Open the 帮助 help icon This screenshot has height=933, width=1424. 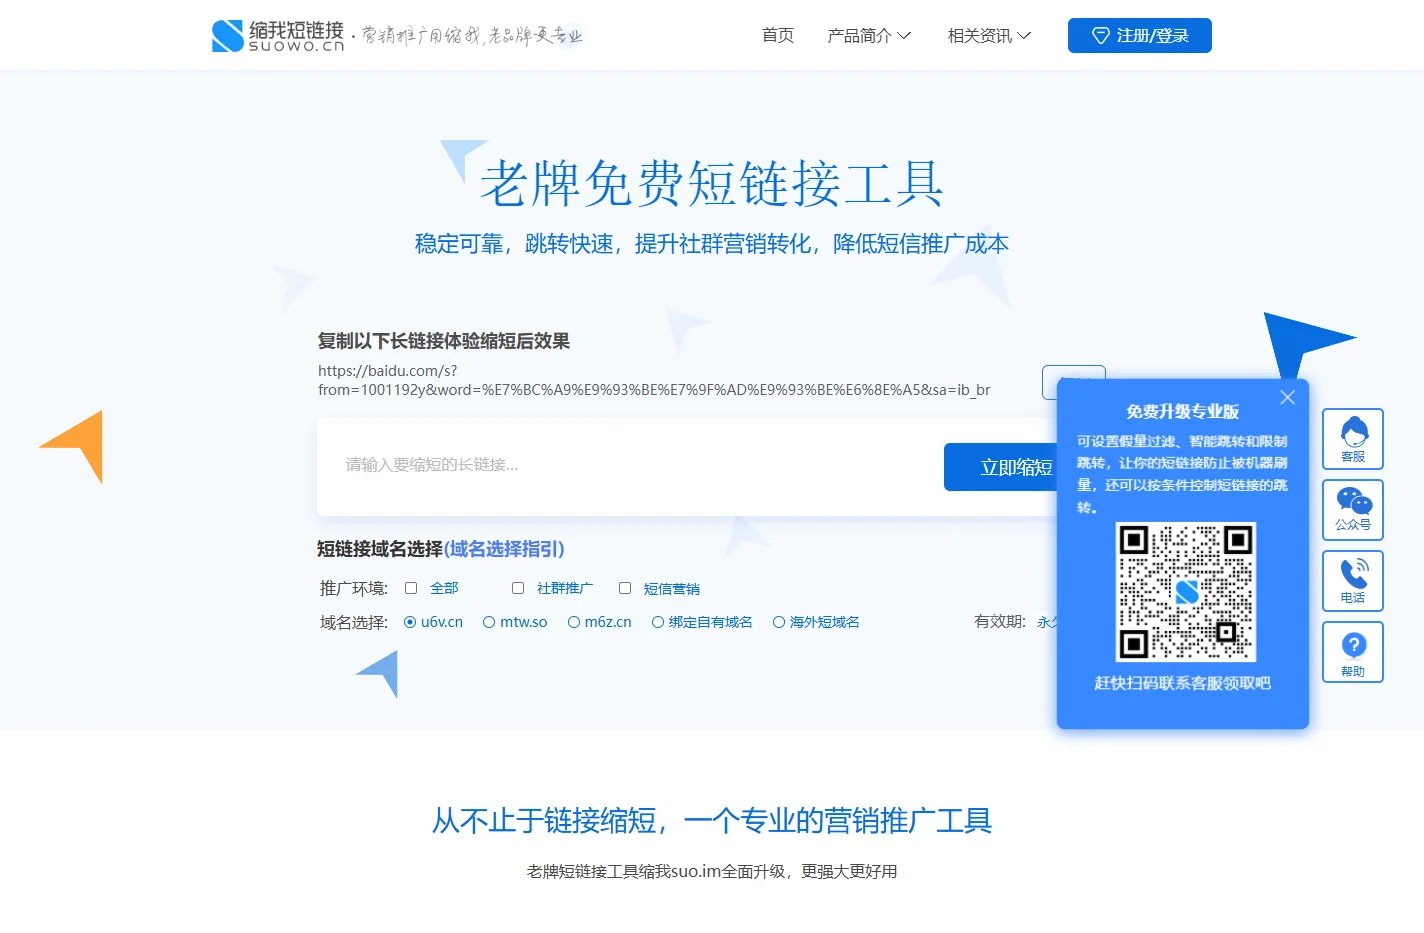pyautogui.click(x=1353, y=652)
